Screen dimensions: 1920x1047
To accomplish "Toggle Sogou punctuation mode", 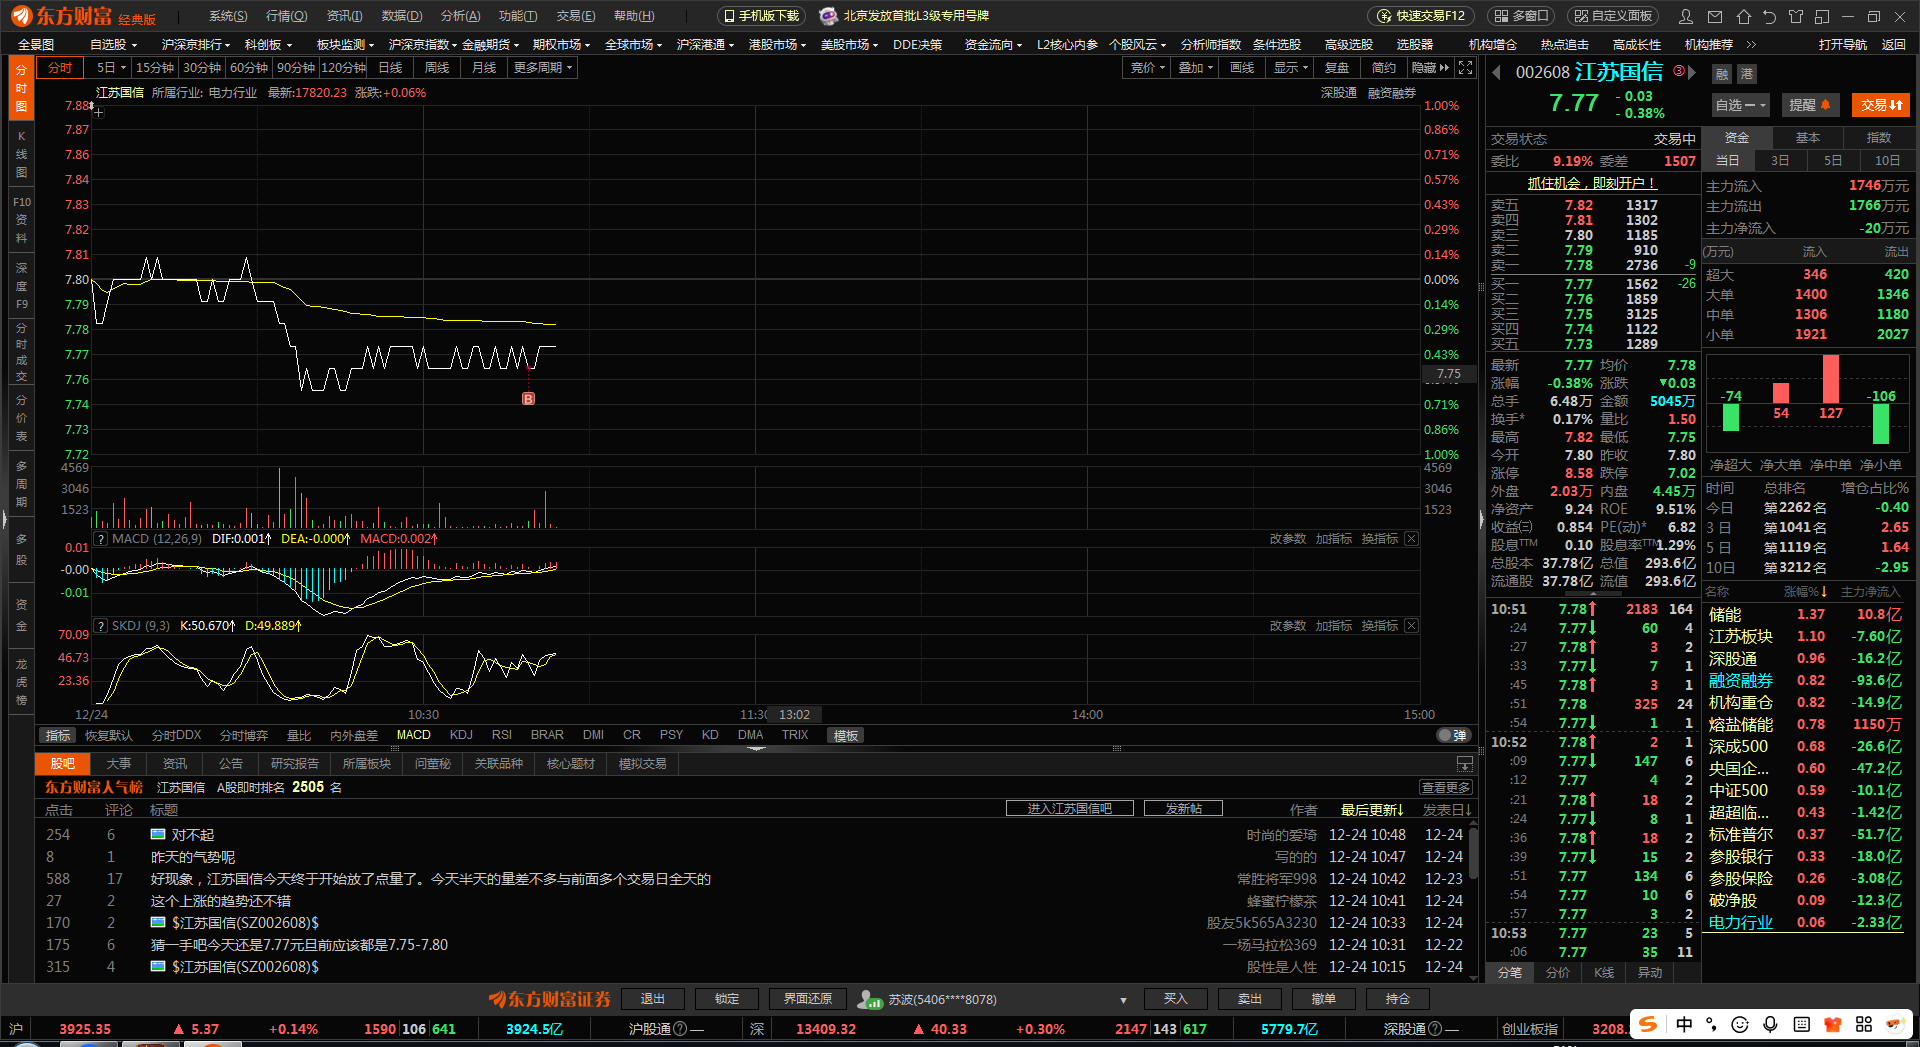I will 1712,1024.
